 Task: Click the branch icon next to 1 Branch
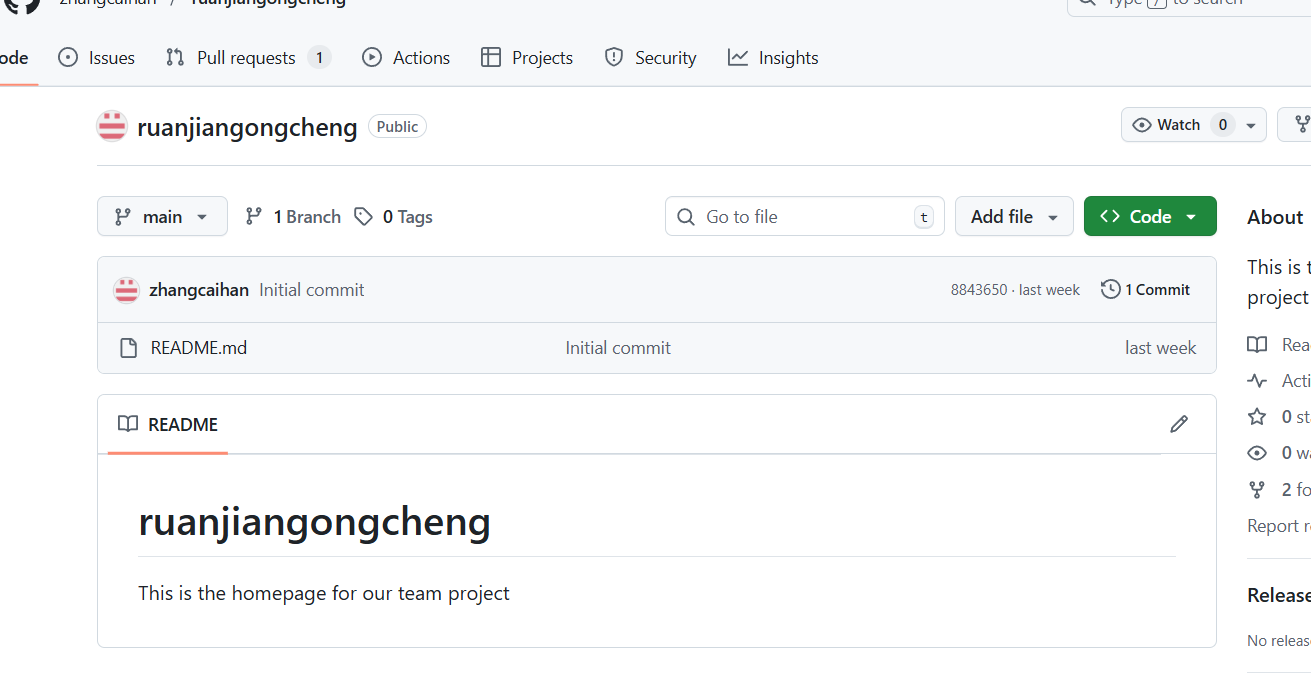[x=254, y=216]
